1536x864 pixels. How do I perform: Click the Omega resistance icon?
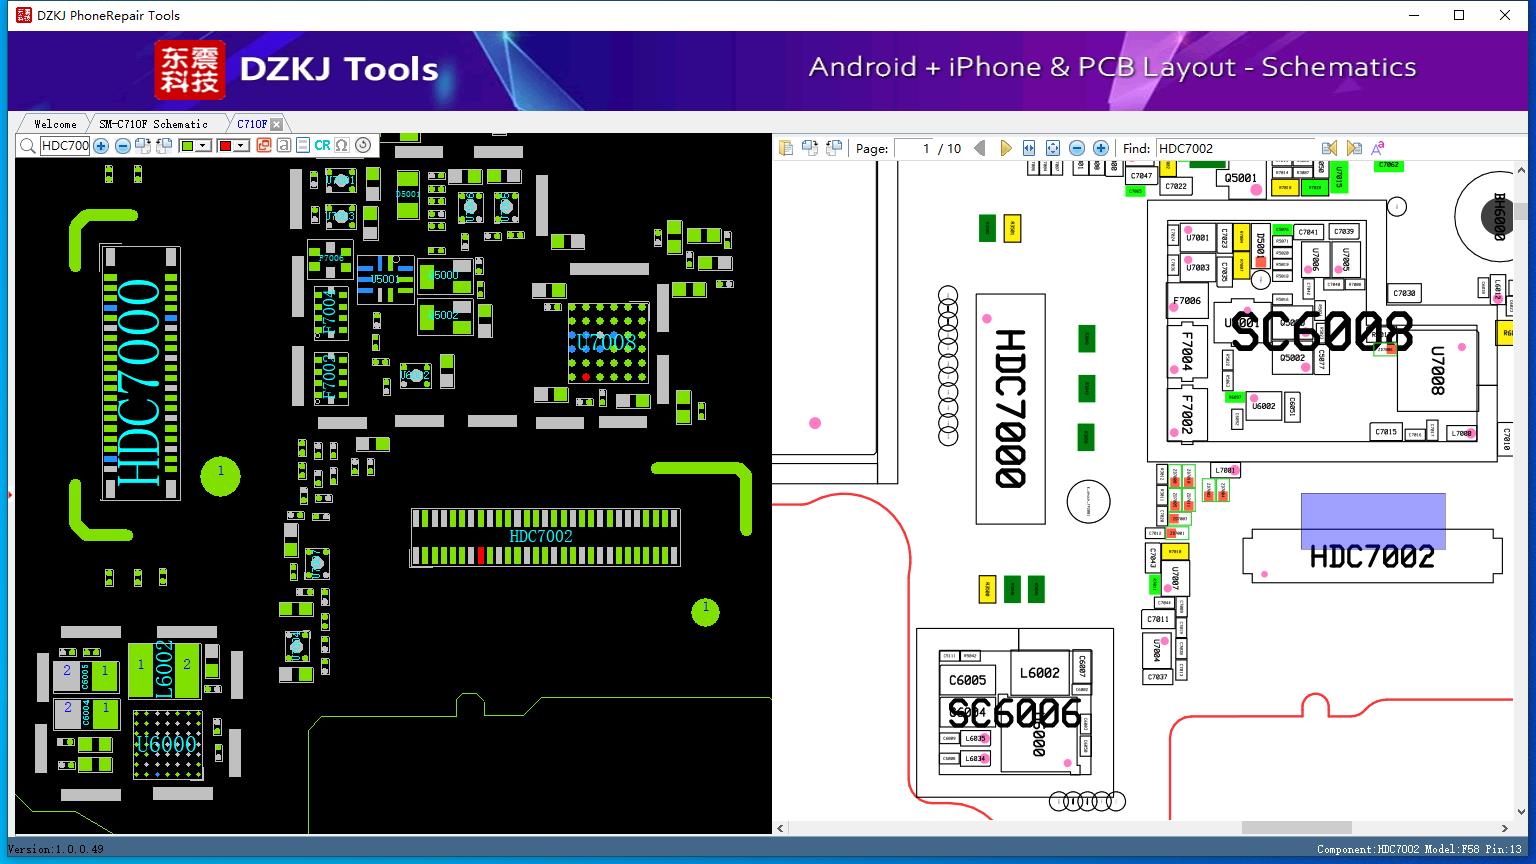point(342,146)
